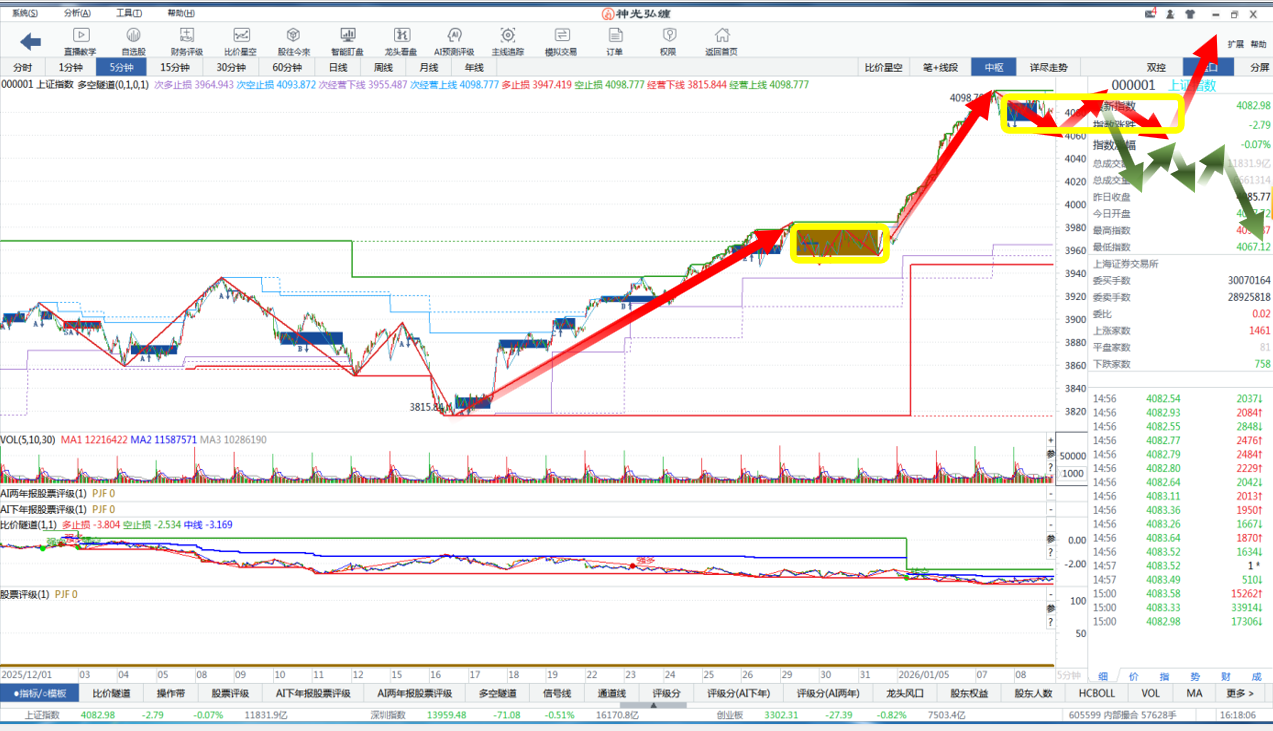
Task: Open the 分析(A) menu
Action: click(x=76, y=13)
